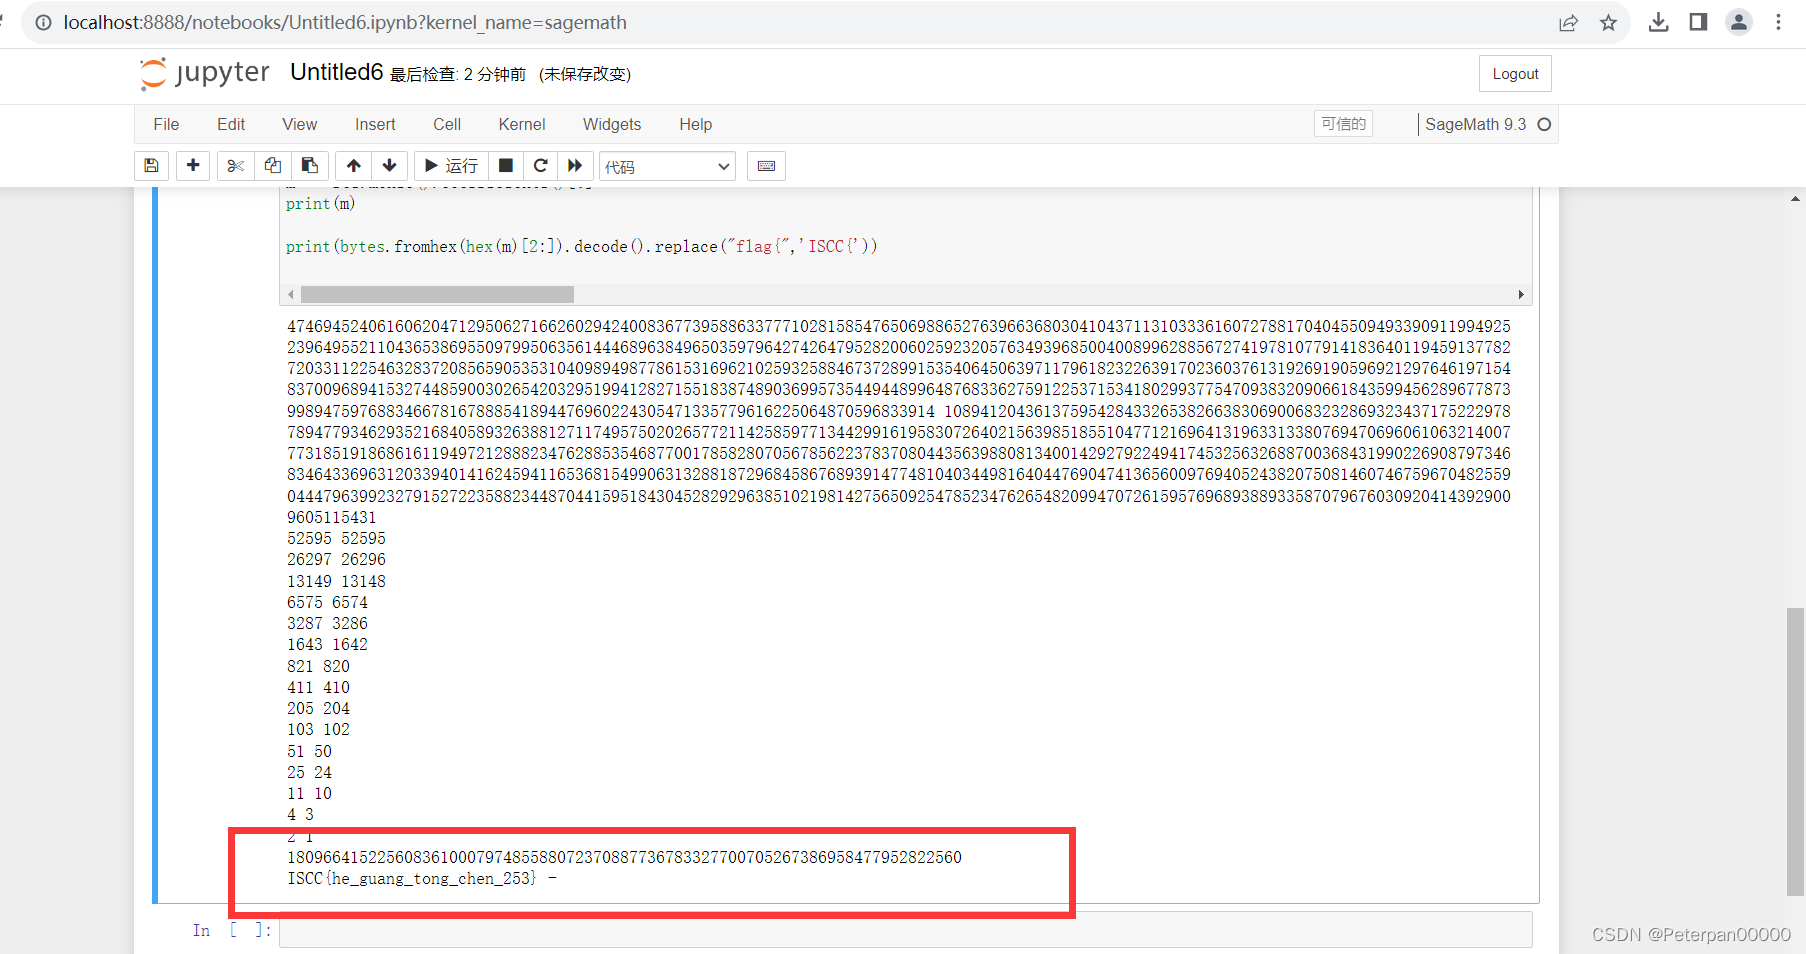This screenshot has height=954, width=1806.
Task: Save the notebook with the floppy icon
Action: [x=151, y=166]
